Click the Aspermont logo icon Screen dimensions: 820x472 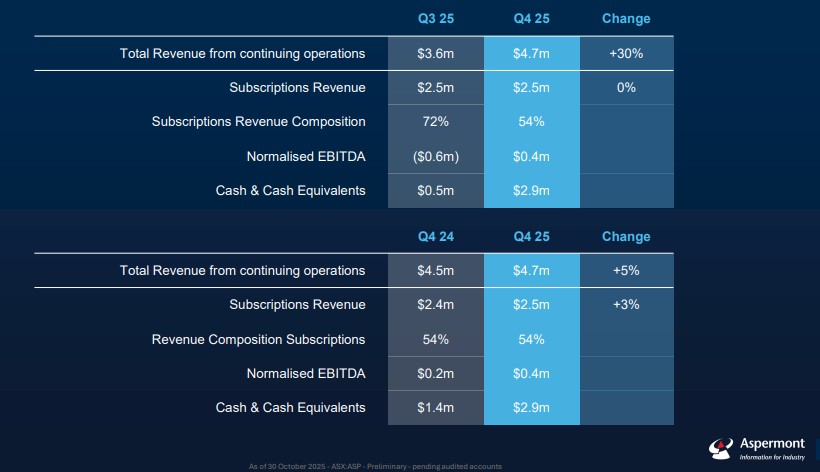click(x=720, y=448)
